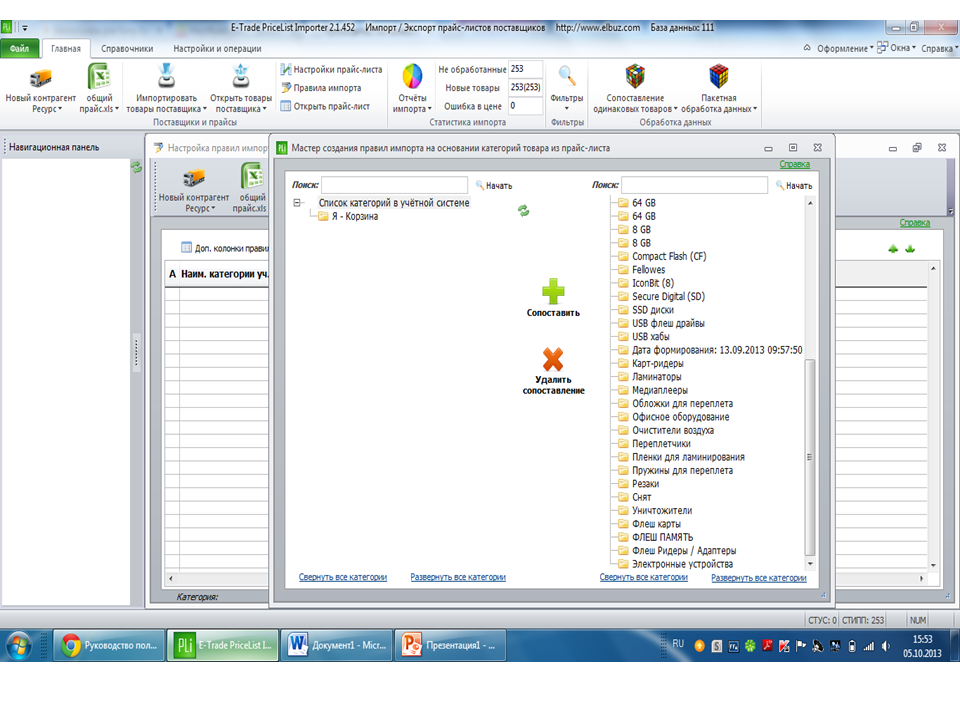Open the общий прайс.xls ribbon icon
Screen dimensions: 960x720
(99, 77)
